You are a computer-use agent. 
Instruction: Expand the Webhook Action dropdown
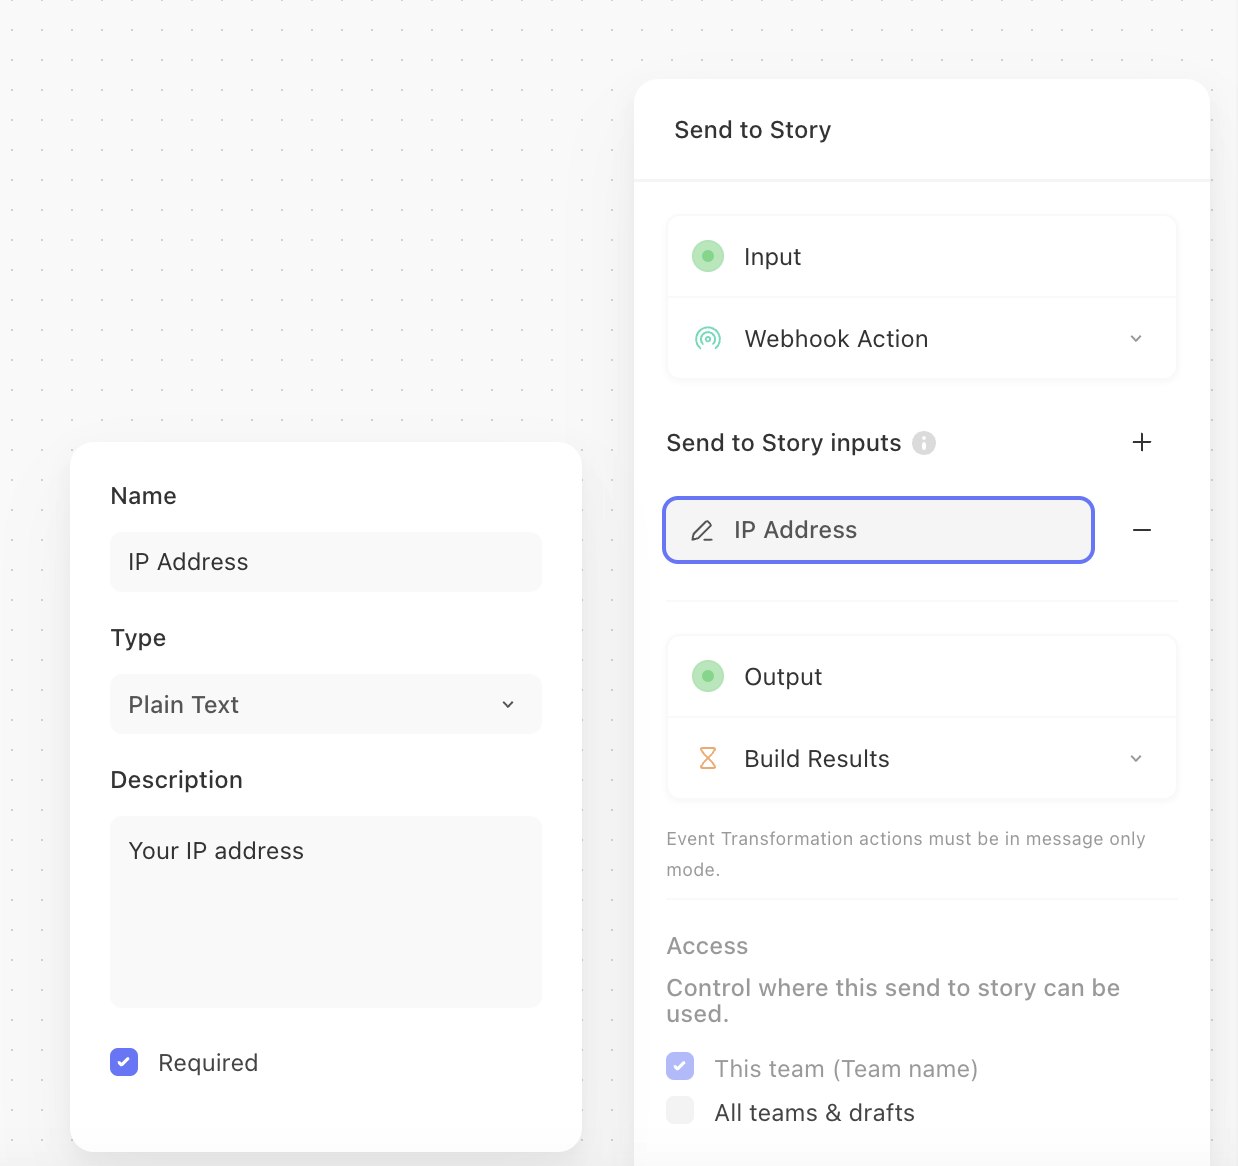click(x=1135, y=339)
